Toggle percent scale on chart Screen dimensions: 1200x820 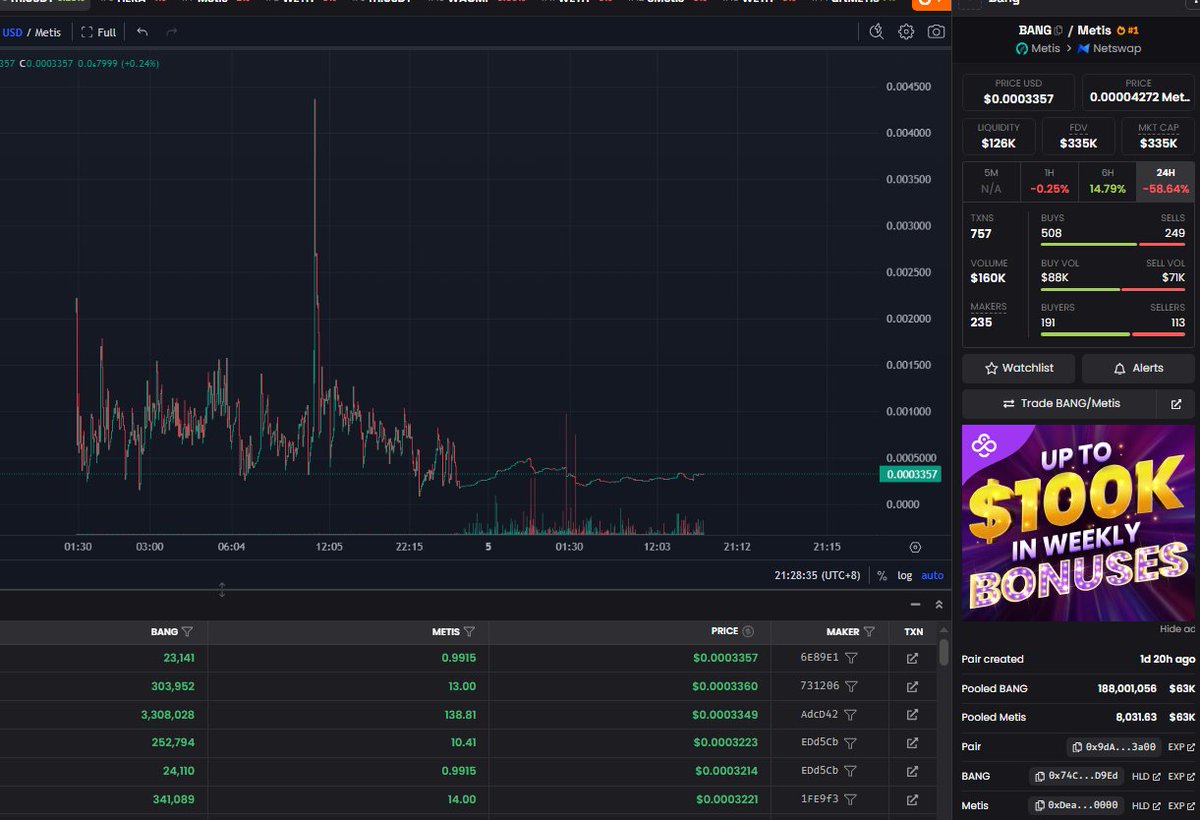pos(882,575)
